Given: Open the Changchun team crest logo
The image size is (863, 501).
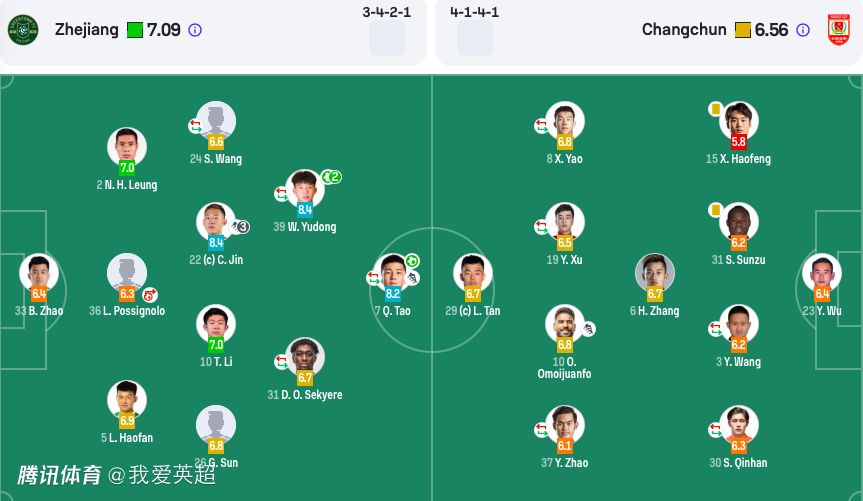Looking at the screenshot, I should click(839, 30).
